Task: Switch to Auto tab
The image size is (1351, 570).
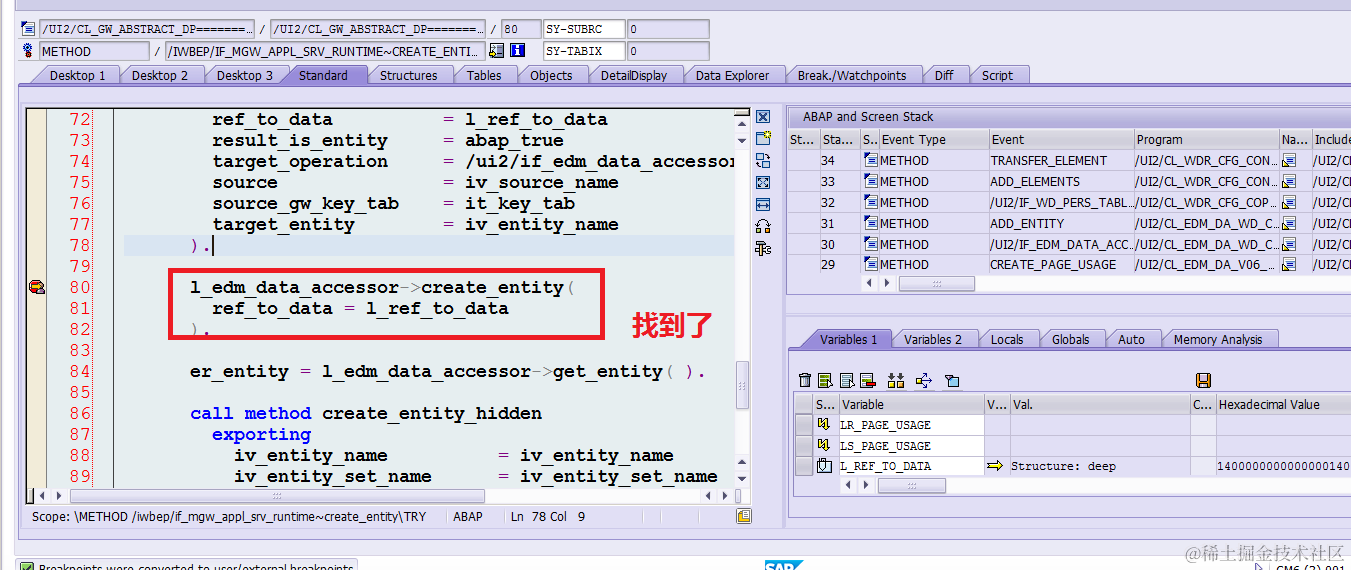Action: pyautogui.click(x=1131, y=339)
